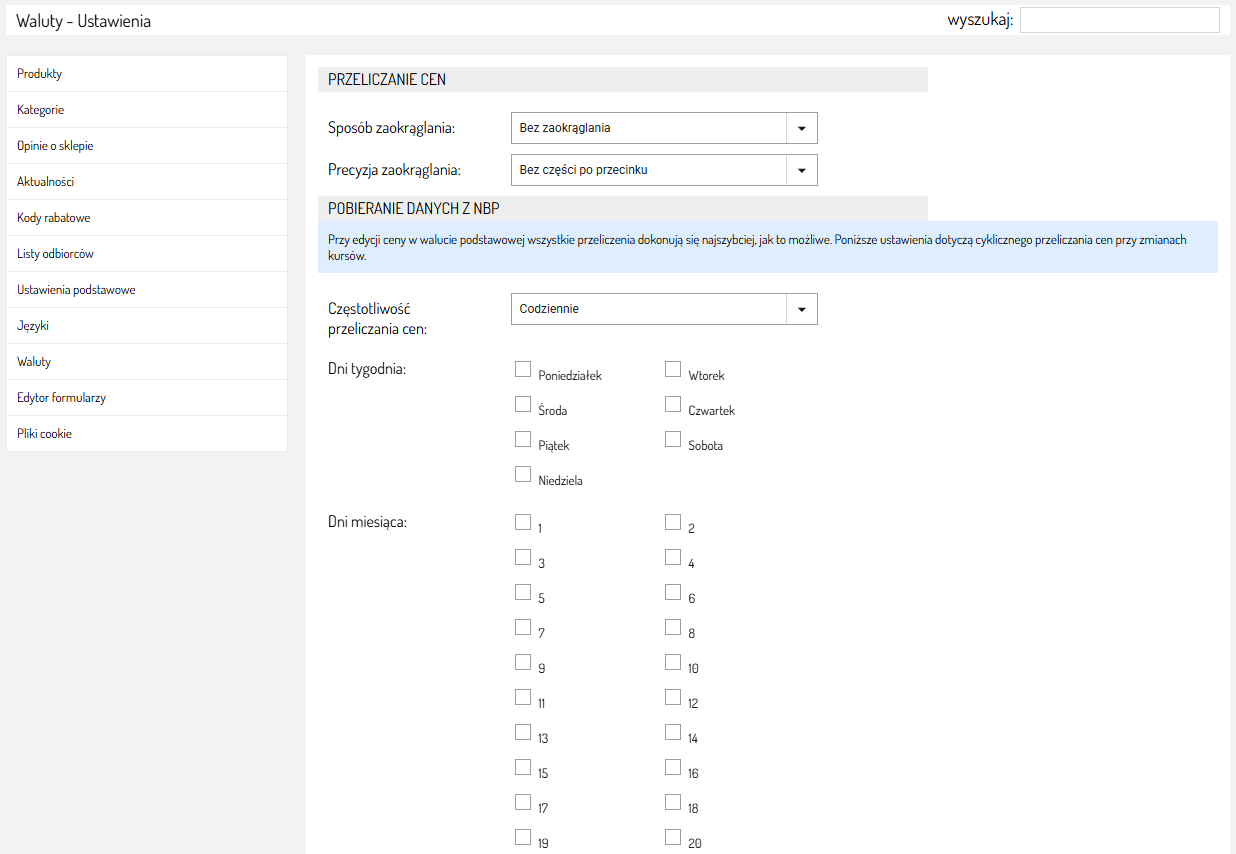Viewport: 1236px width, 854px height.
Task: Open Edytor formularzy in the sidebar
Action: coord(62,398)
